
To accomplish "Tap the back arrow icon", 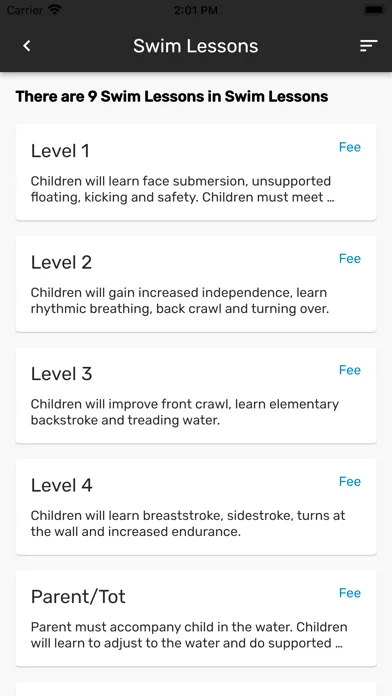I will (27, 46).
